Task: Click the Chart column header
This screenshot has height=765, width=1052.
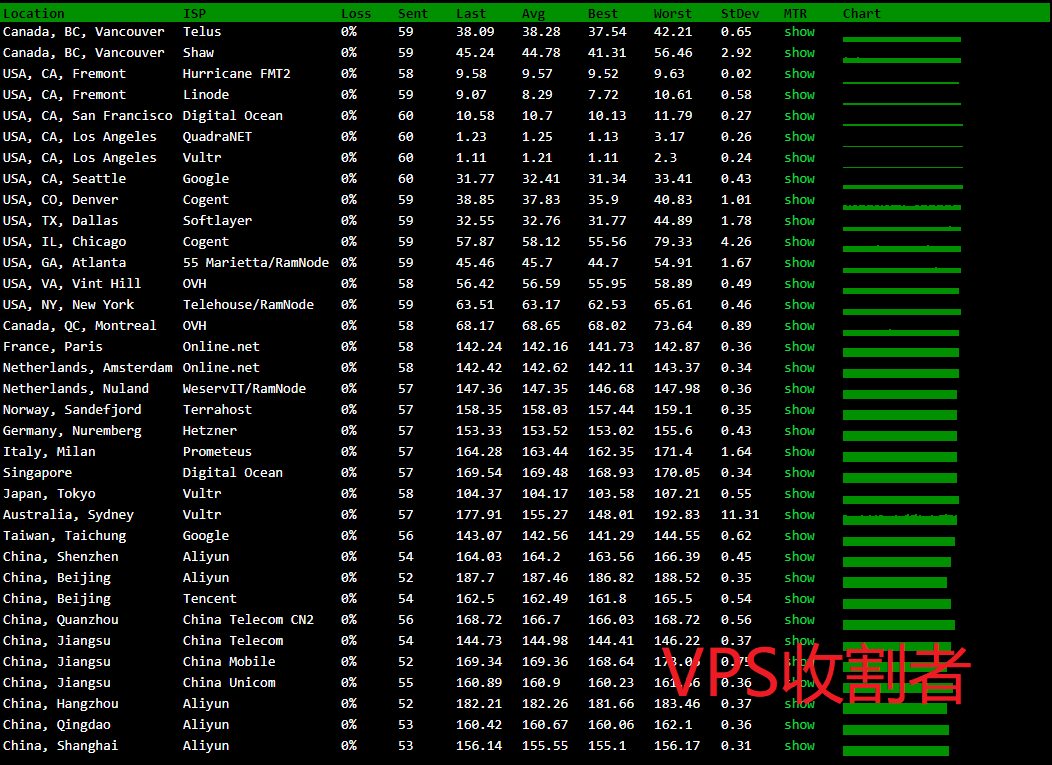Action: (x=861, y=14)
